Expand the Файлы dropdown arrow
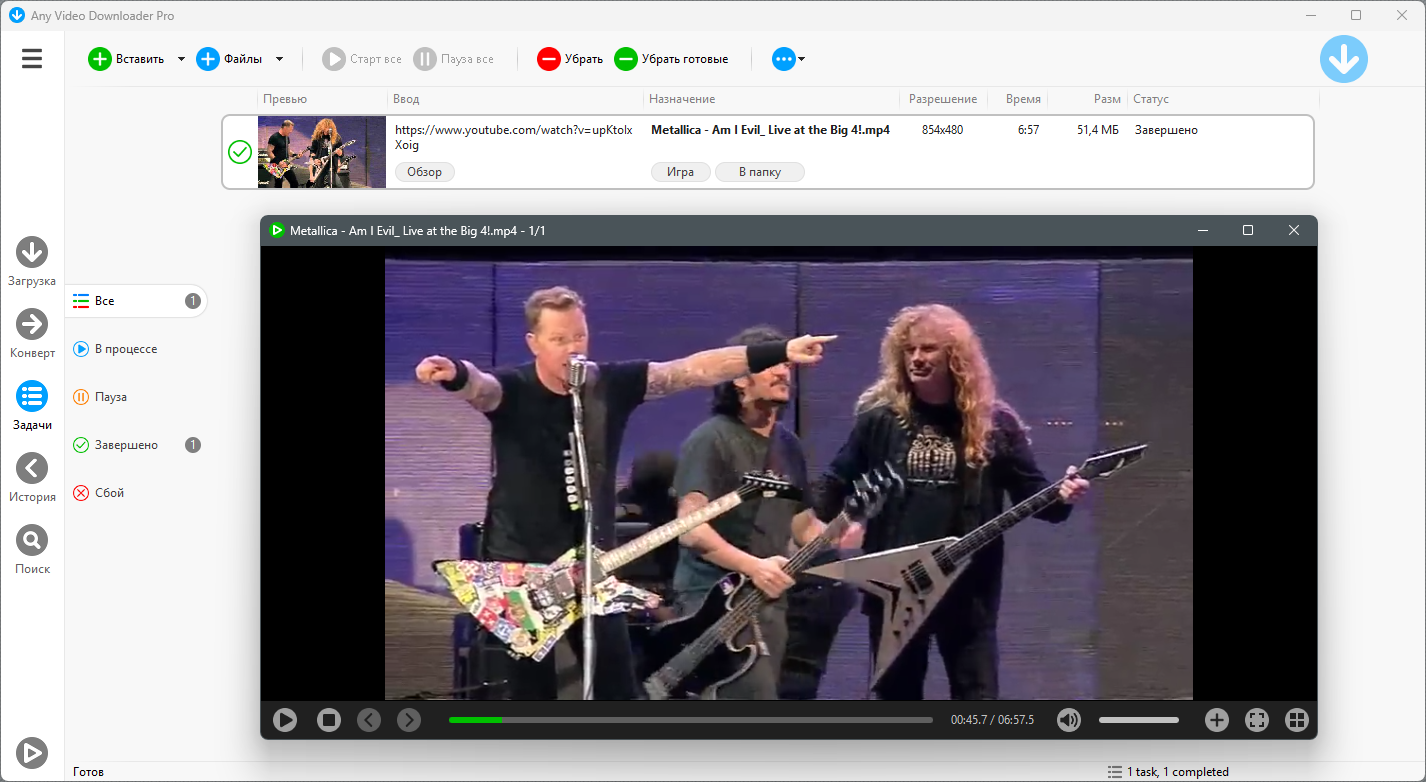This screenshot has width=1426, height=782. [x=279, y=59]
